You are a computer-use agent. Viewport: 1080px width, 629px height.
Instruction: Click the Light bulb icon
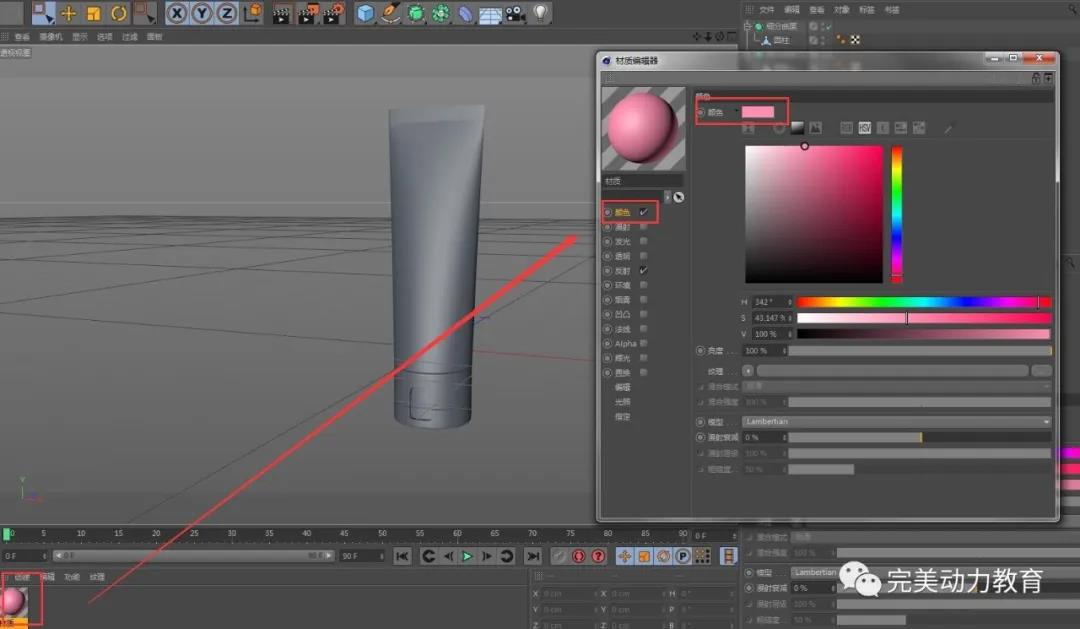coord(541,13)
